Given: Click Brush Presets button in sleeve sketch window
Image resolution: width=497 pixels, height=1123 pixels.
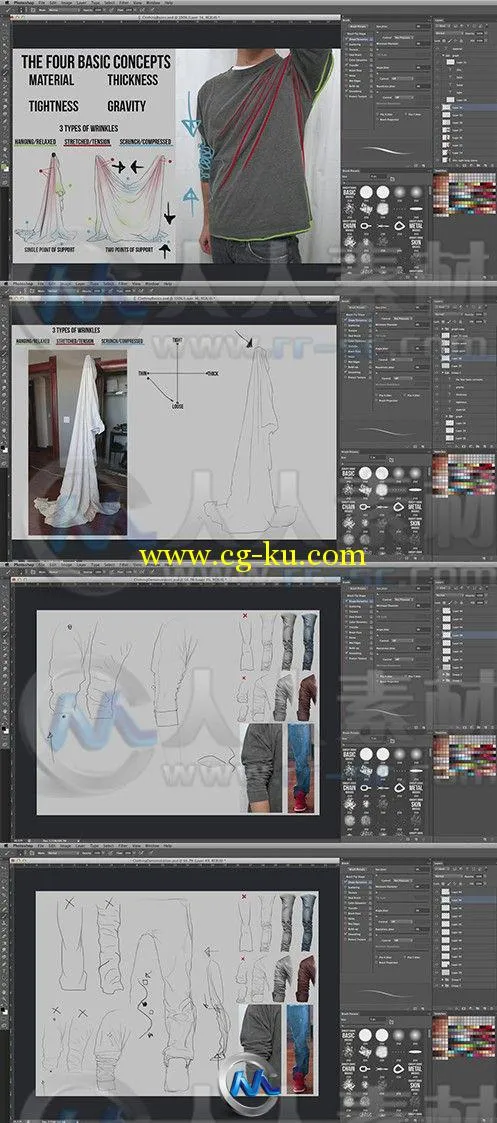Looking at the screenshot, I should [358, 589].
